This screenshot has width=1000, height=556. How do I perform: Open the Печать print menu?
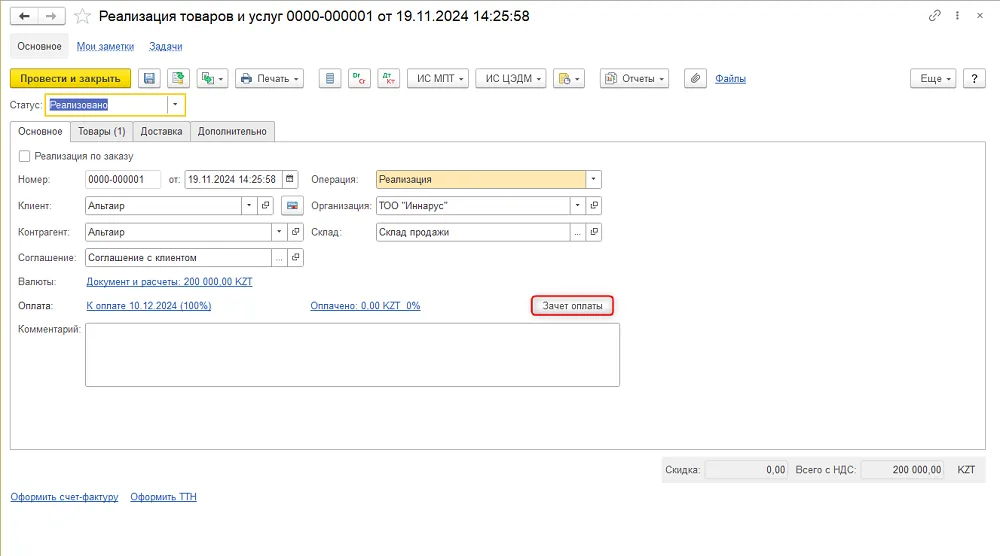(269, 78)
